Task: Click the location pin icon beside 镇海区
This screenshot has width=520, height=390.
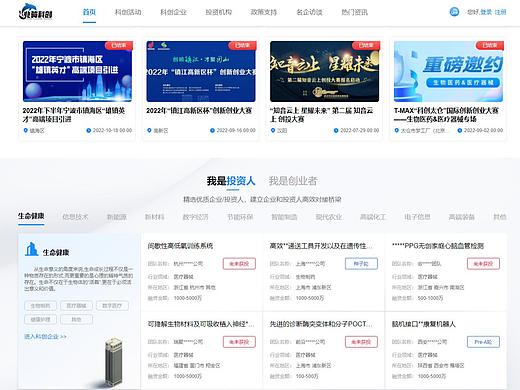Action: point(25,130)
